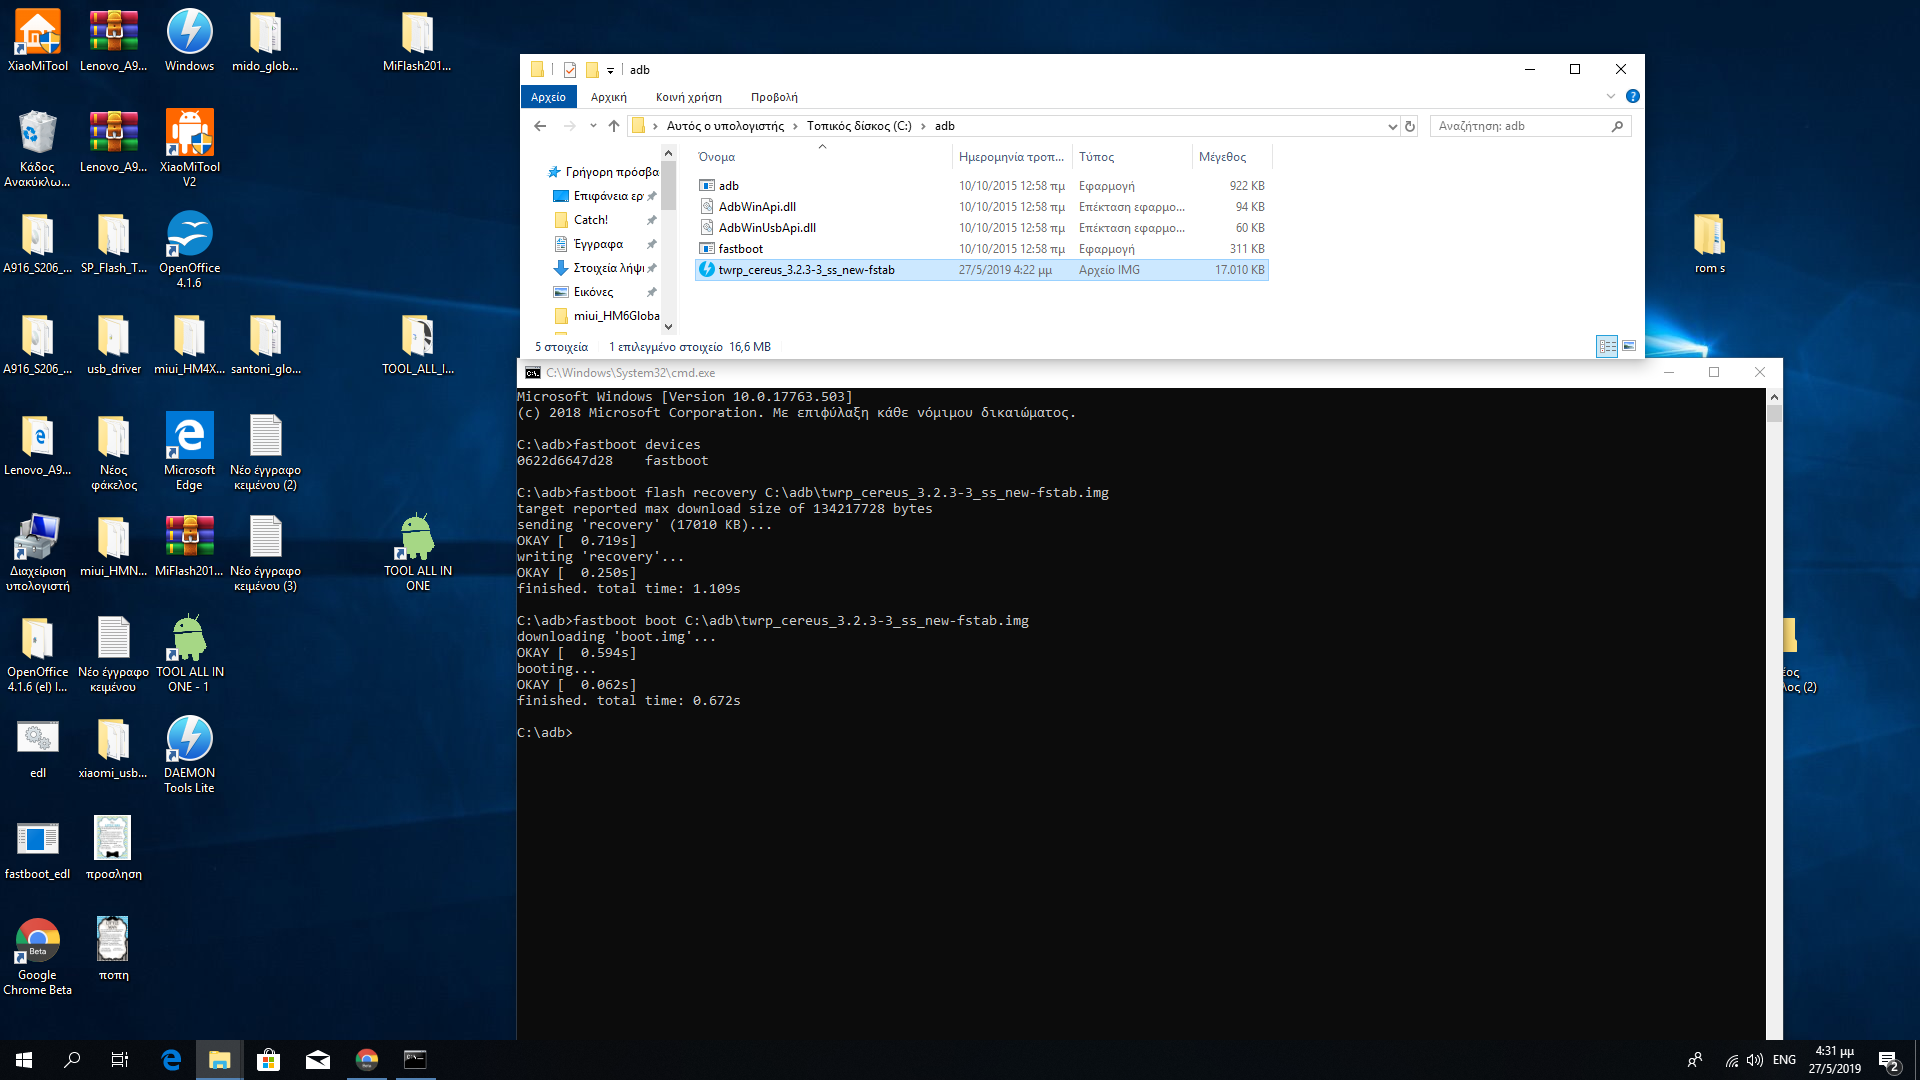Navigate to Τοπικός δίσκος (C:) breadcrumb
Screen dimensions: 1920x1080
[858, 126]
